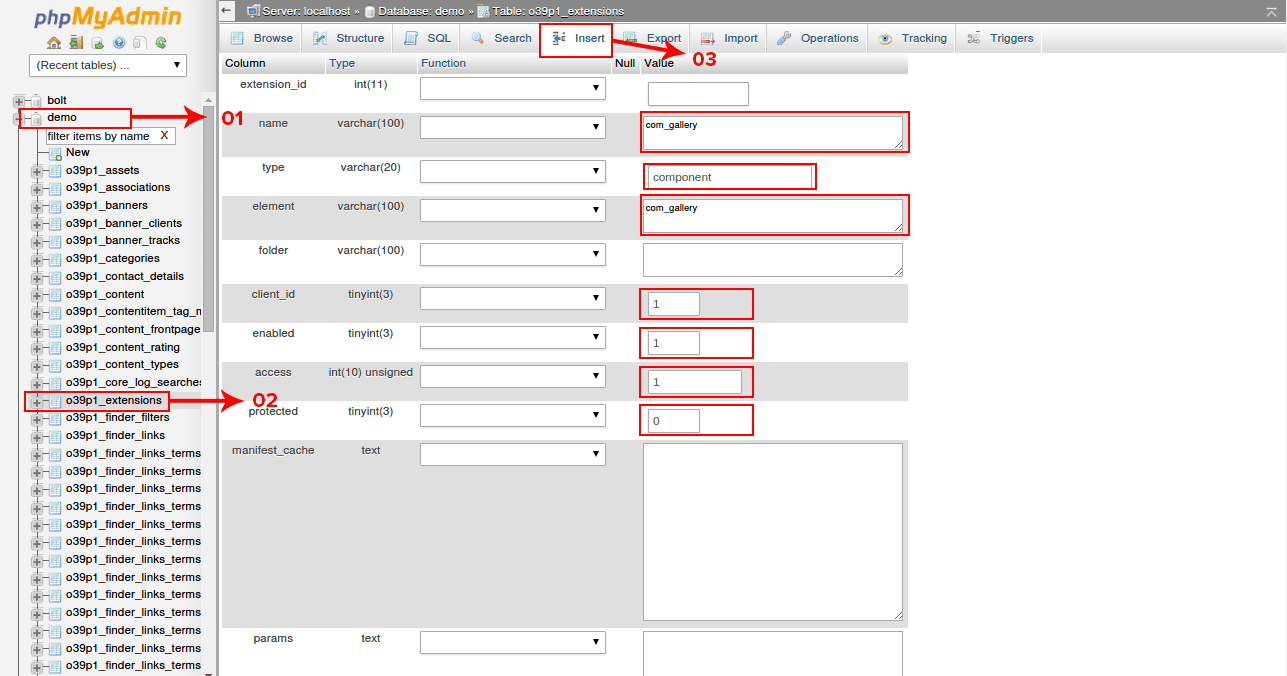The image size is (1287, 676).
Task: Open the Search tab
Action: (501, 38)
